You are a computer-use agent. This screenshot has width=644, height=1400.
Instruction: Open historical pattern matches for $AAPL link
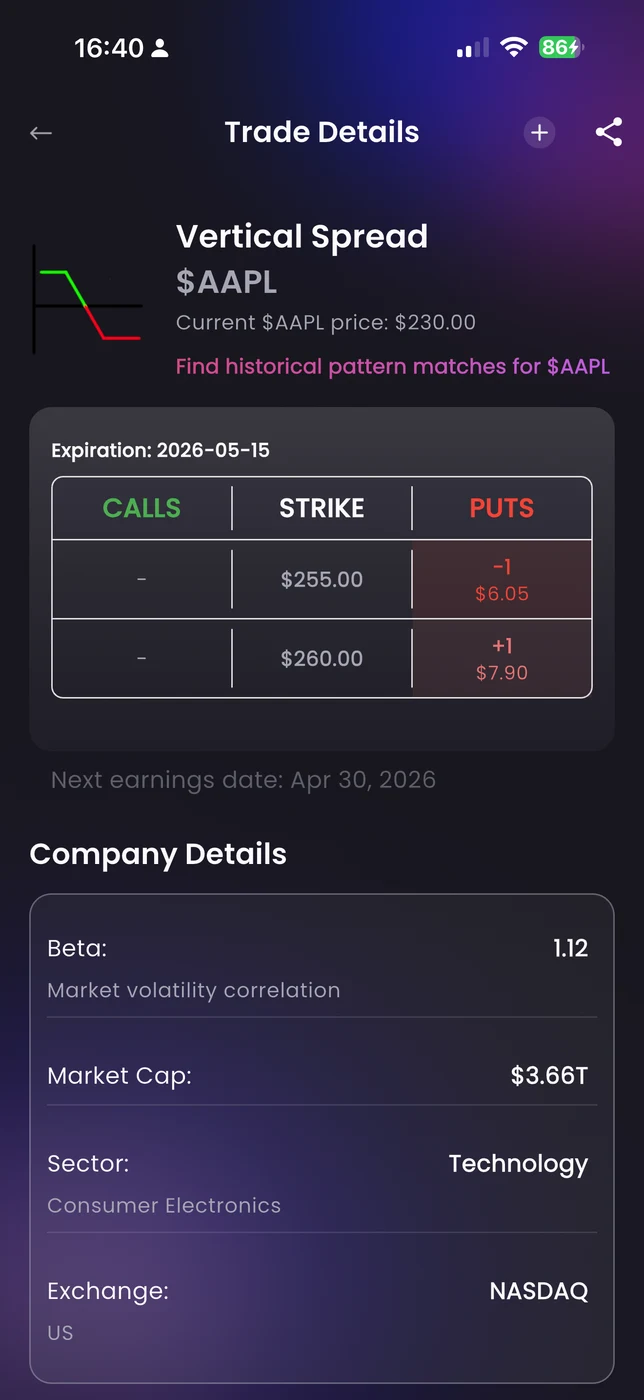pyautogui.click(x=392, y=366)
